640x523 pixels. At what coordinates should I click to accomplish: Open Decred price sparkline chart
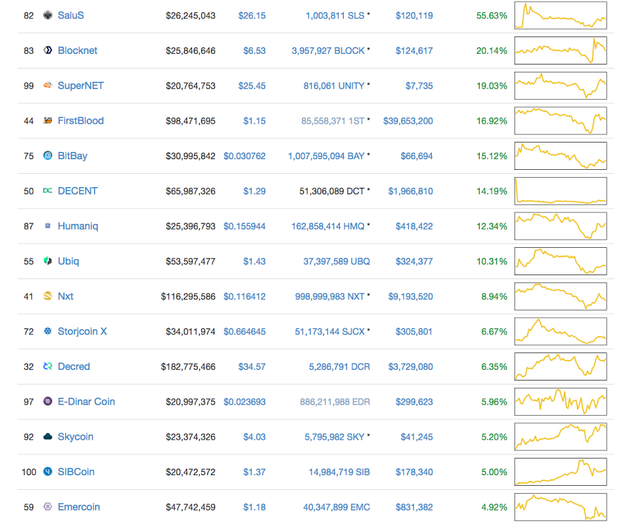pos(560,367)
